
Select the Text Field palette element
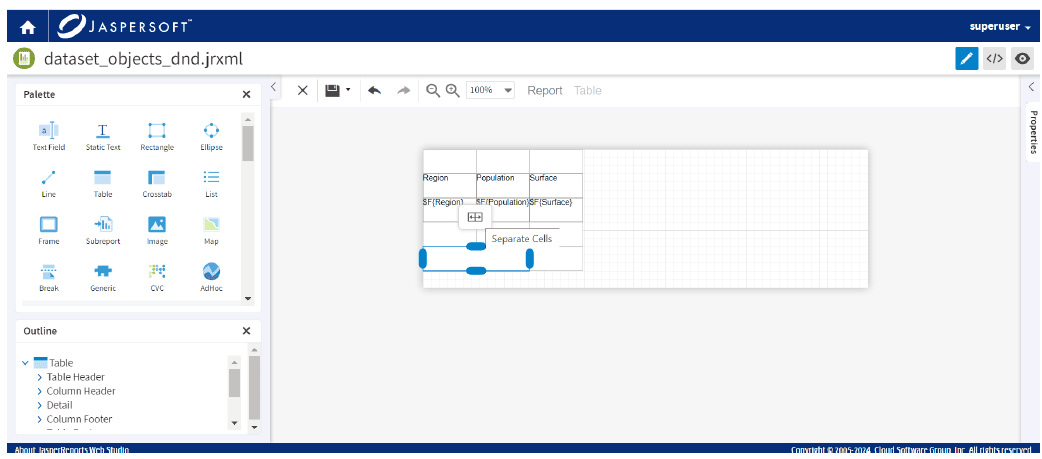(49, 136)
